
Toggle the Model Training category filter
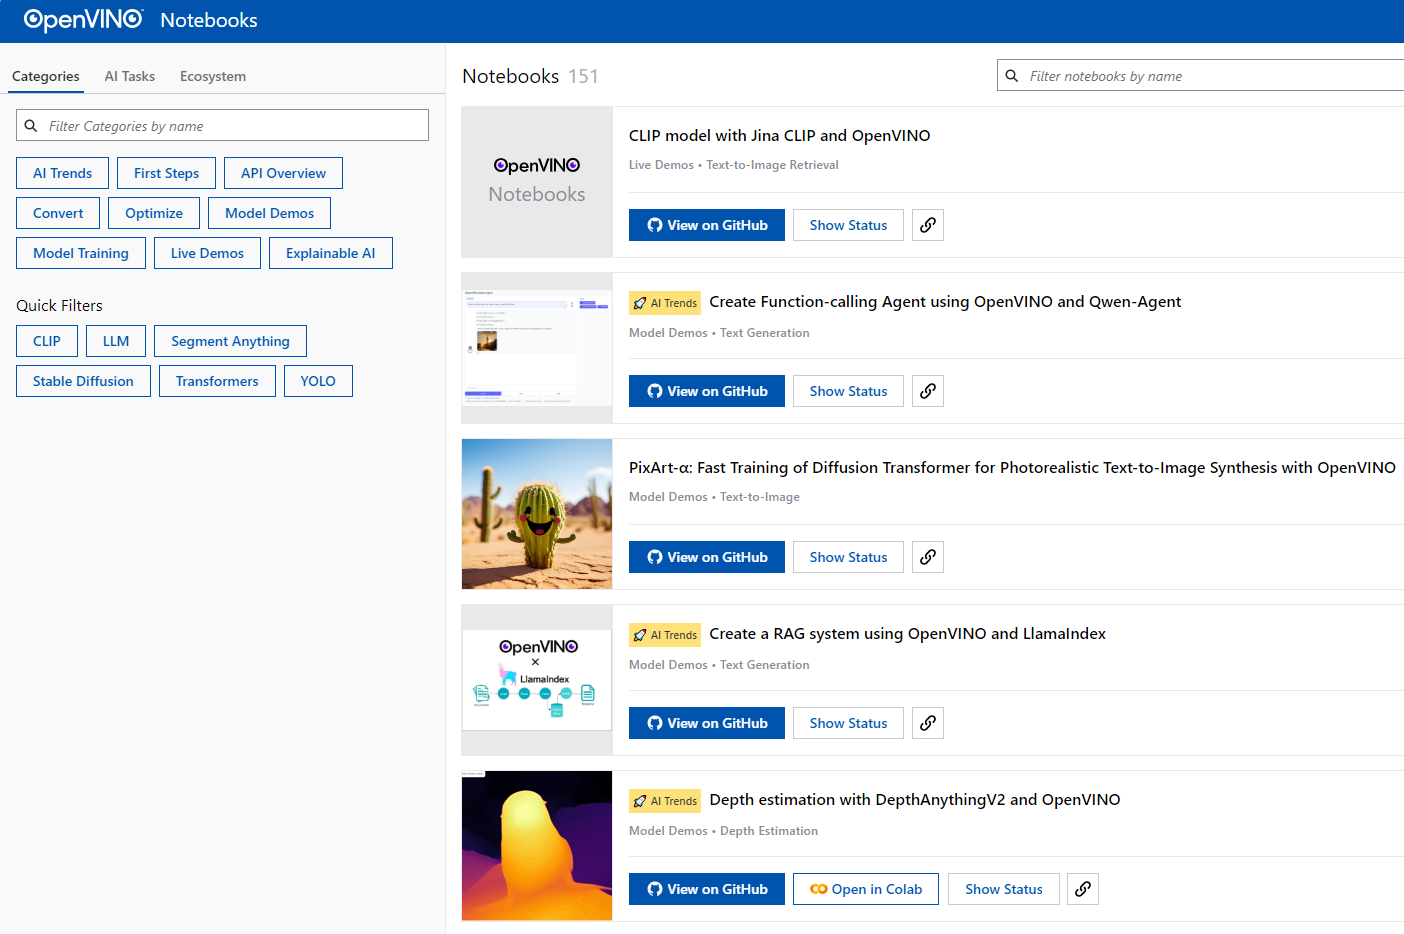click(81, 253)
